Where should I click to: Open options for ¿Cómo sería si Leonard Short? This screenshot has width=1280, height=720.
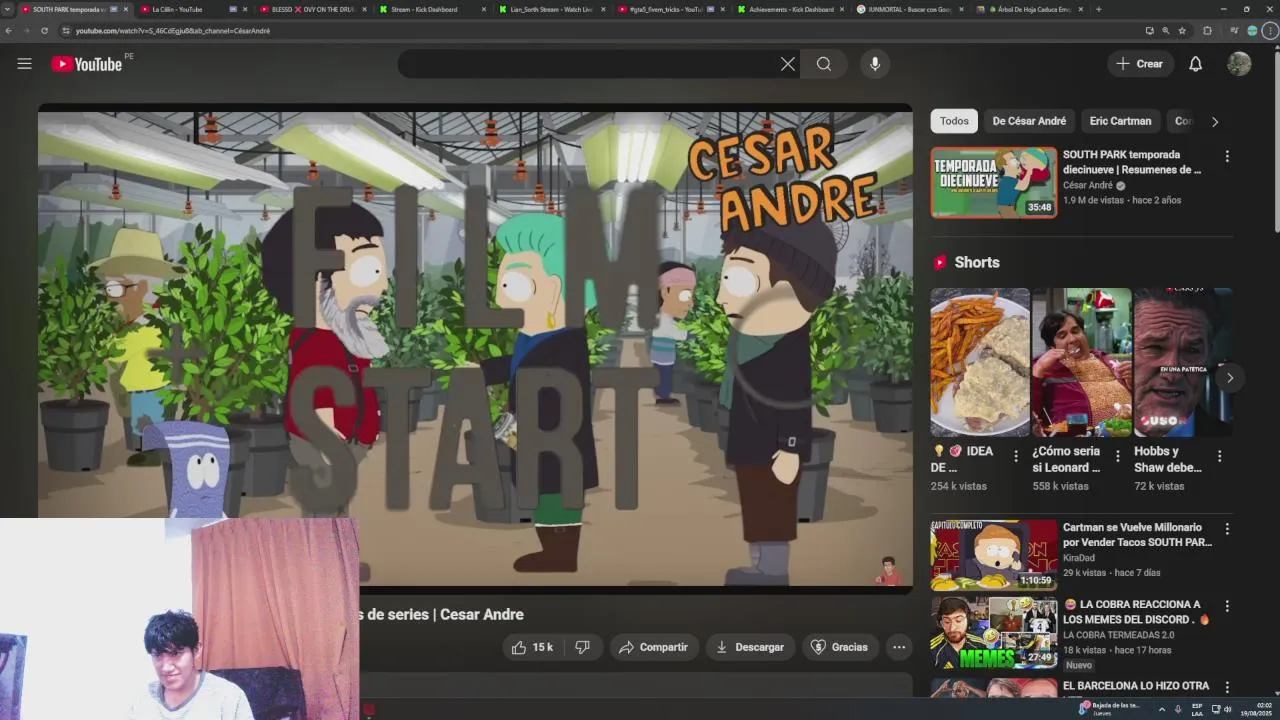1117,456
